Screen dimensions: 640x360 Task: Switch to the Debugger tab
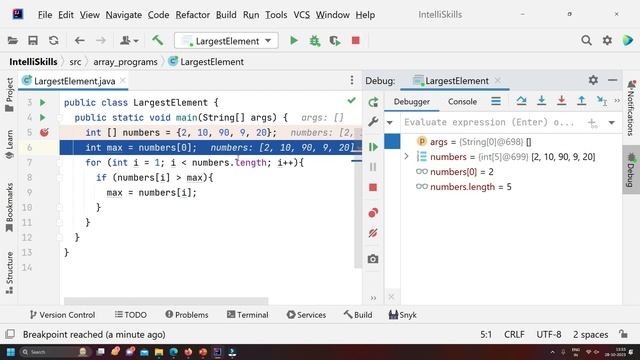click(411, 102)
